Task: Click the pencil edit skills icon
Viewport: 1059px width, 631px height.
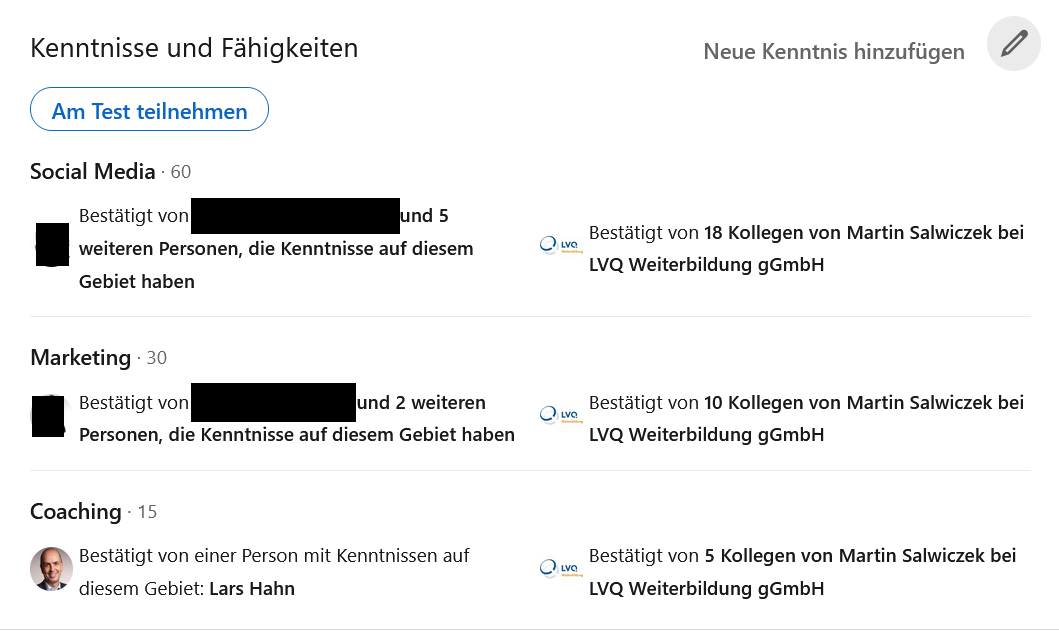Action: [x=1014, y=44]
